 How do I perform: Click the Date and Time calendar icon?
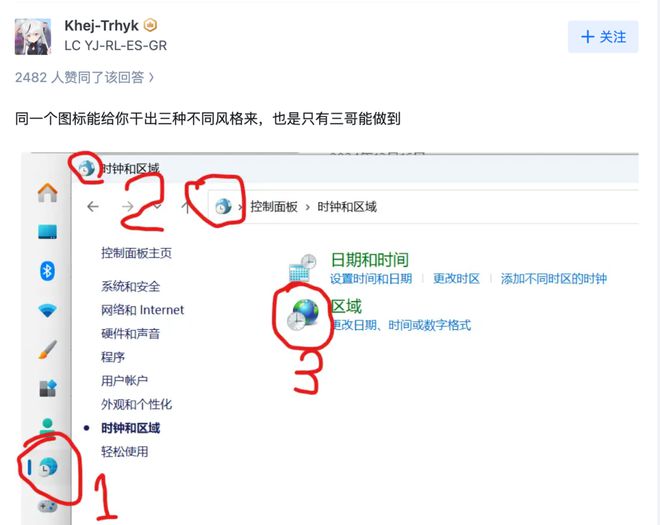(x=303, y=268)
